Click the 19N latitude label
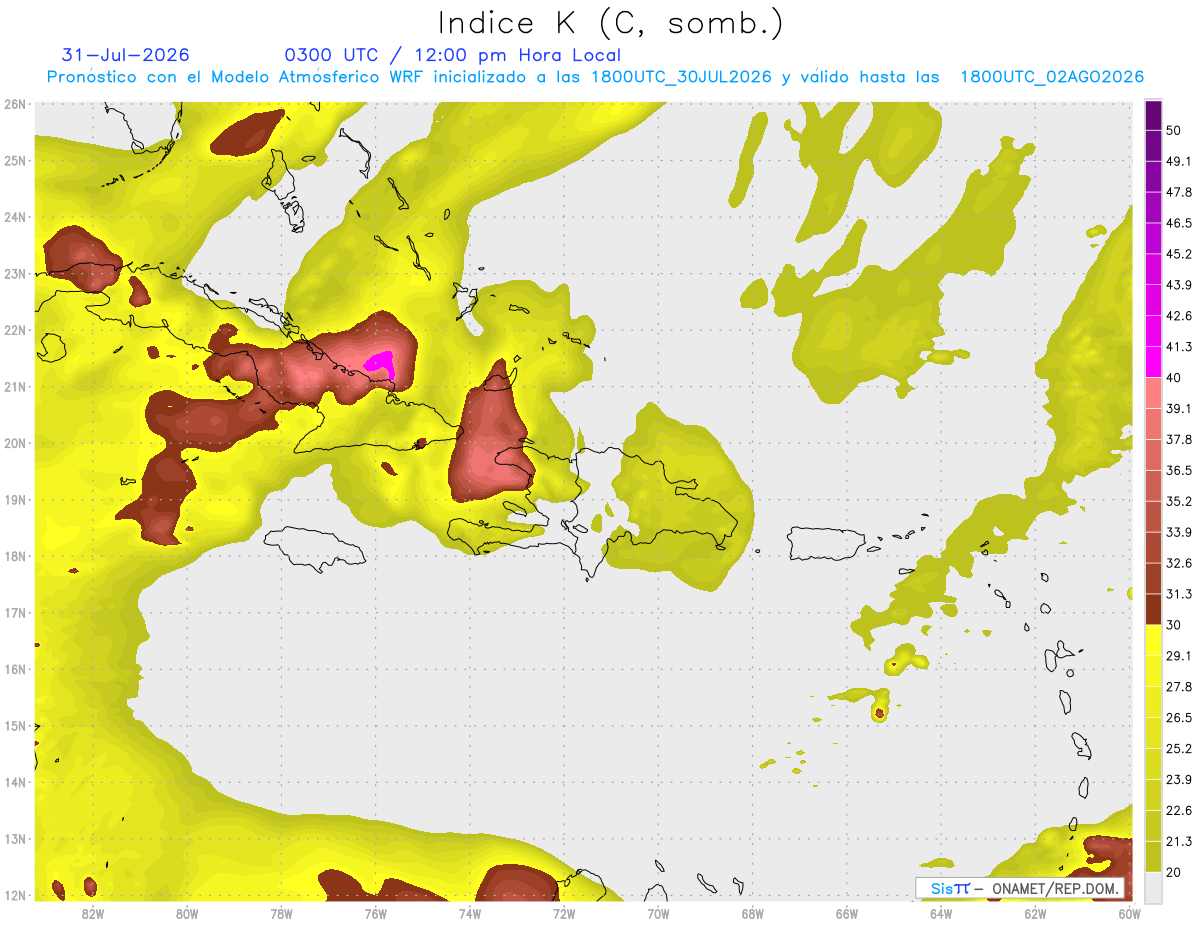Viewport: 1200px width, 927px height. [x=15, y=499]
